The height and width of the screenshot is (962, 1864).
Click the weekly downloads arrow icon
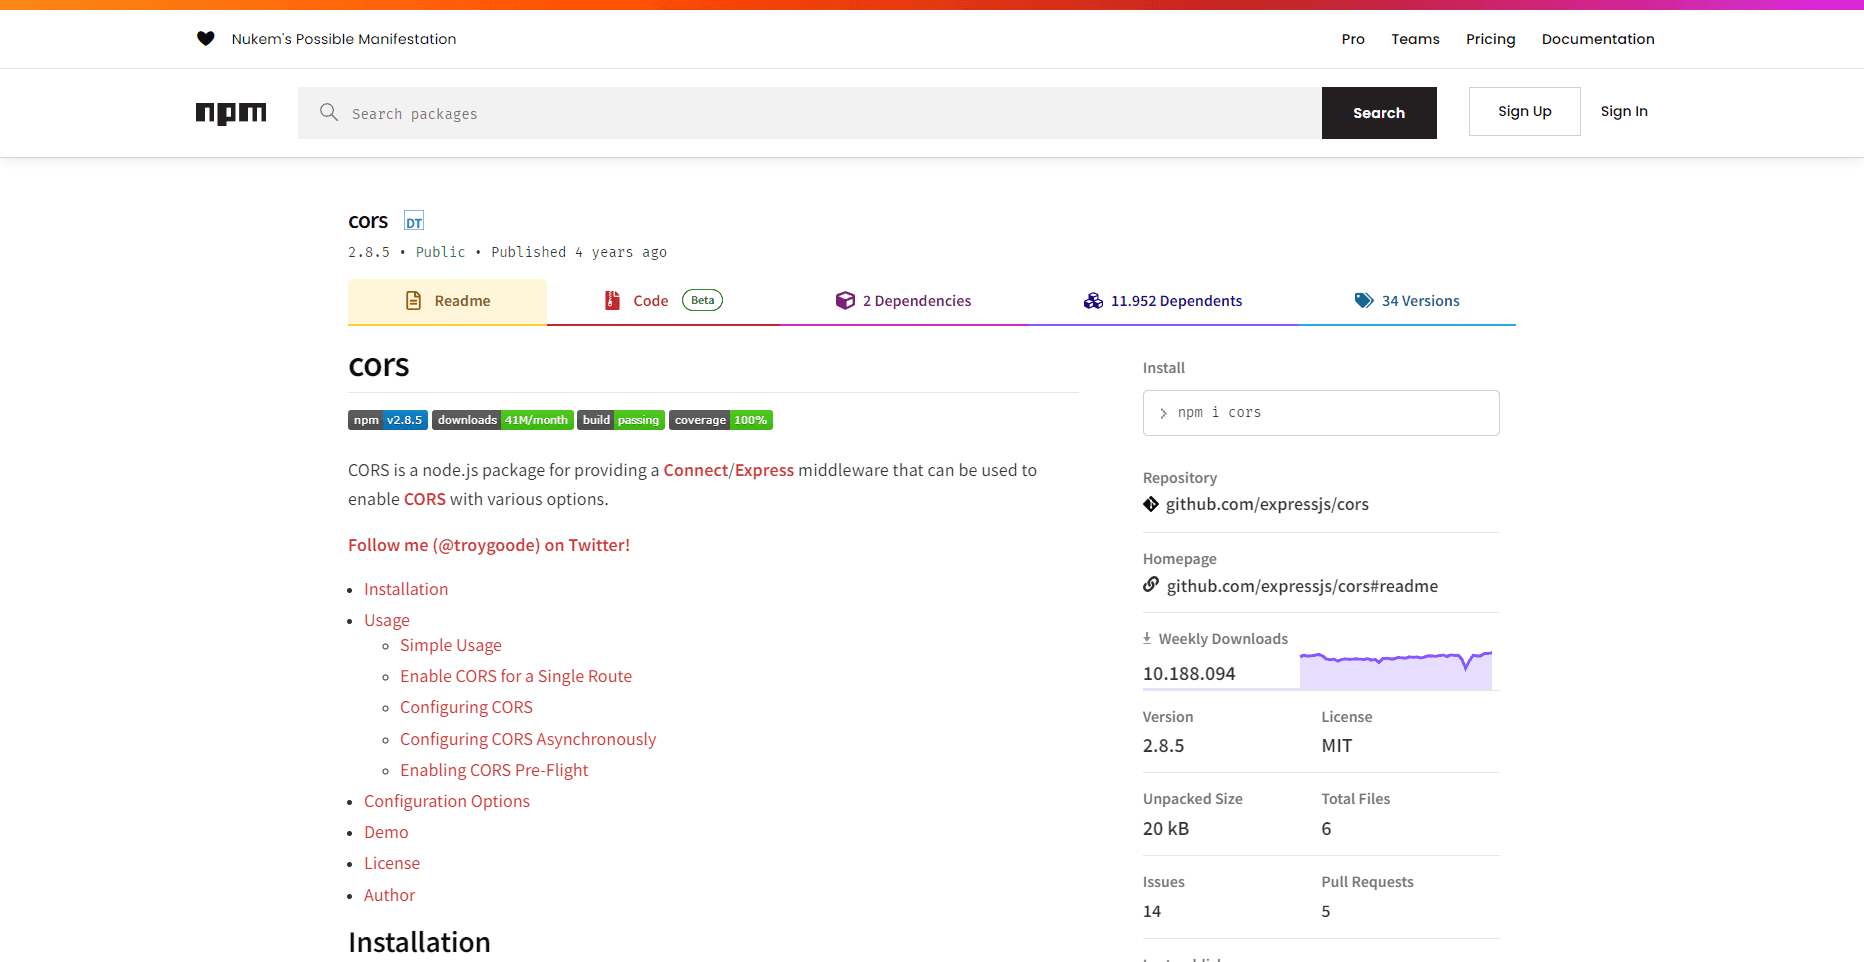[1147, 638]
